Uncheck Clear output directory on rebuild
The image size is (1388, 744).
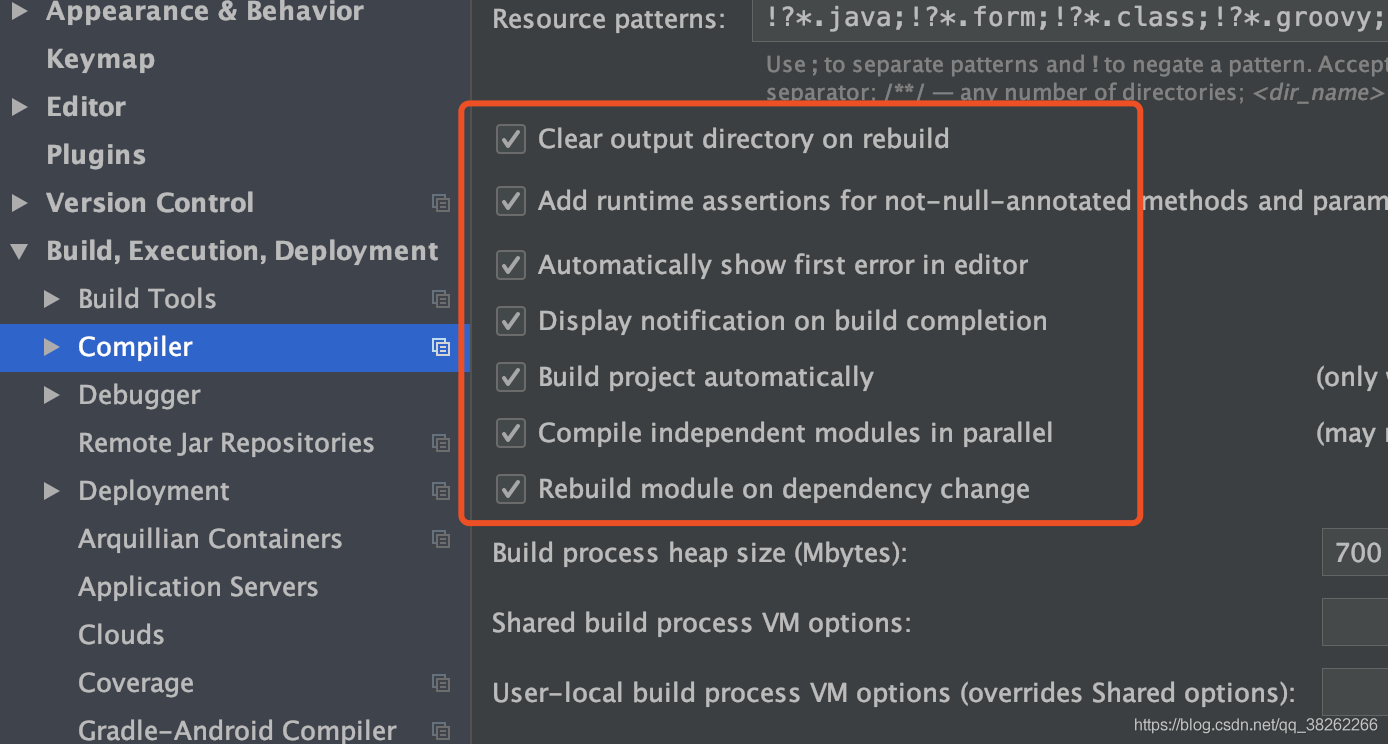click(x=511, y=139)
